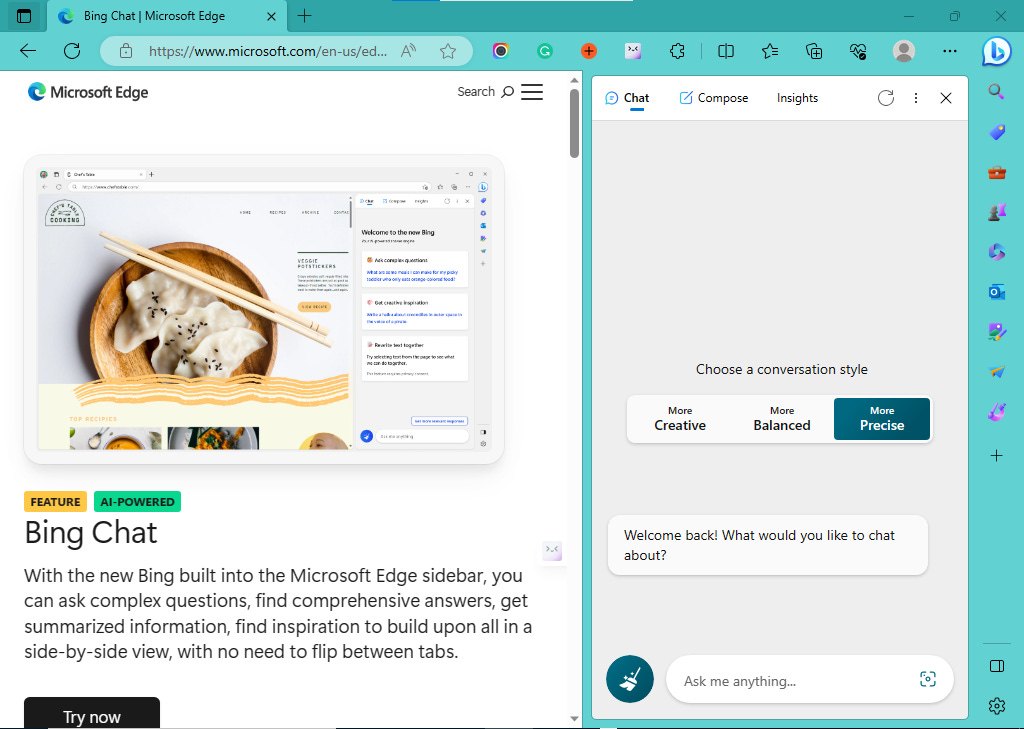Click the Try now button
This screenshot has width=1024, height=729.
tap(92, 713)
